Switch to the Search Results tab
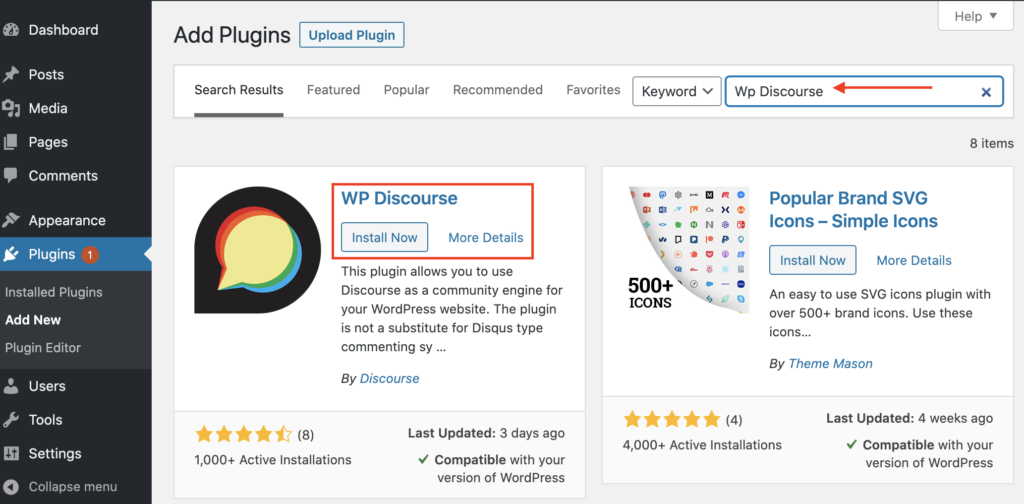 point(239,90)
